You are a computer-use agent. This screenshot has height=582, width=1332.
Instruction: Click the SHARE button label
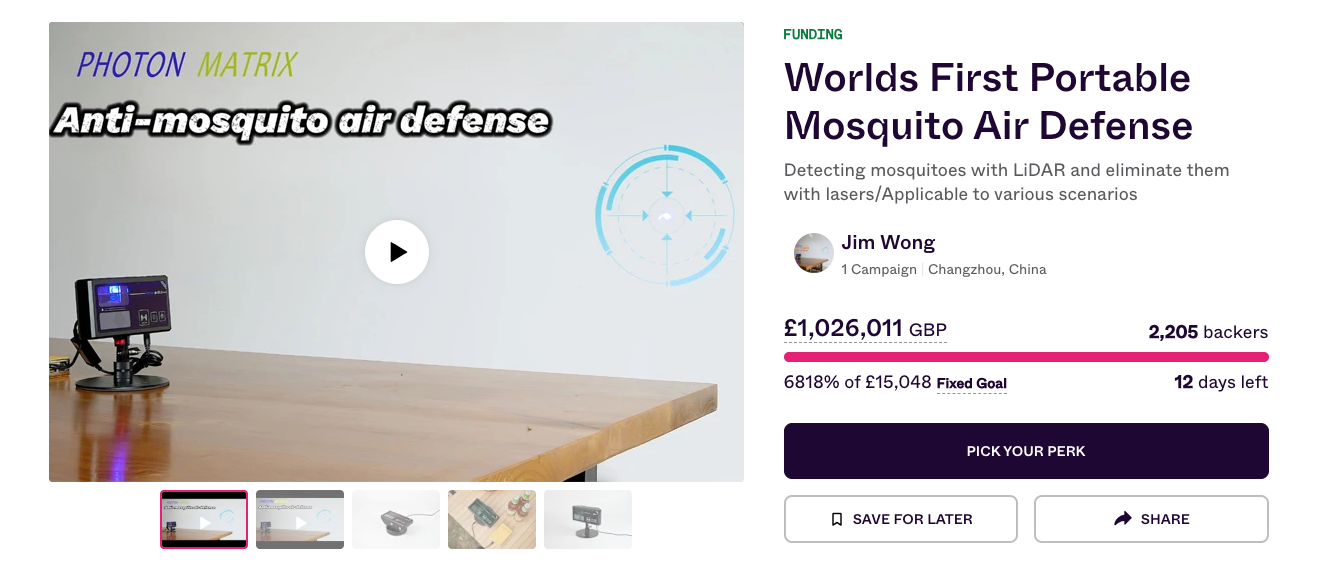[x=1165, y=520]
